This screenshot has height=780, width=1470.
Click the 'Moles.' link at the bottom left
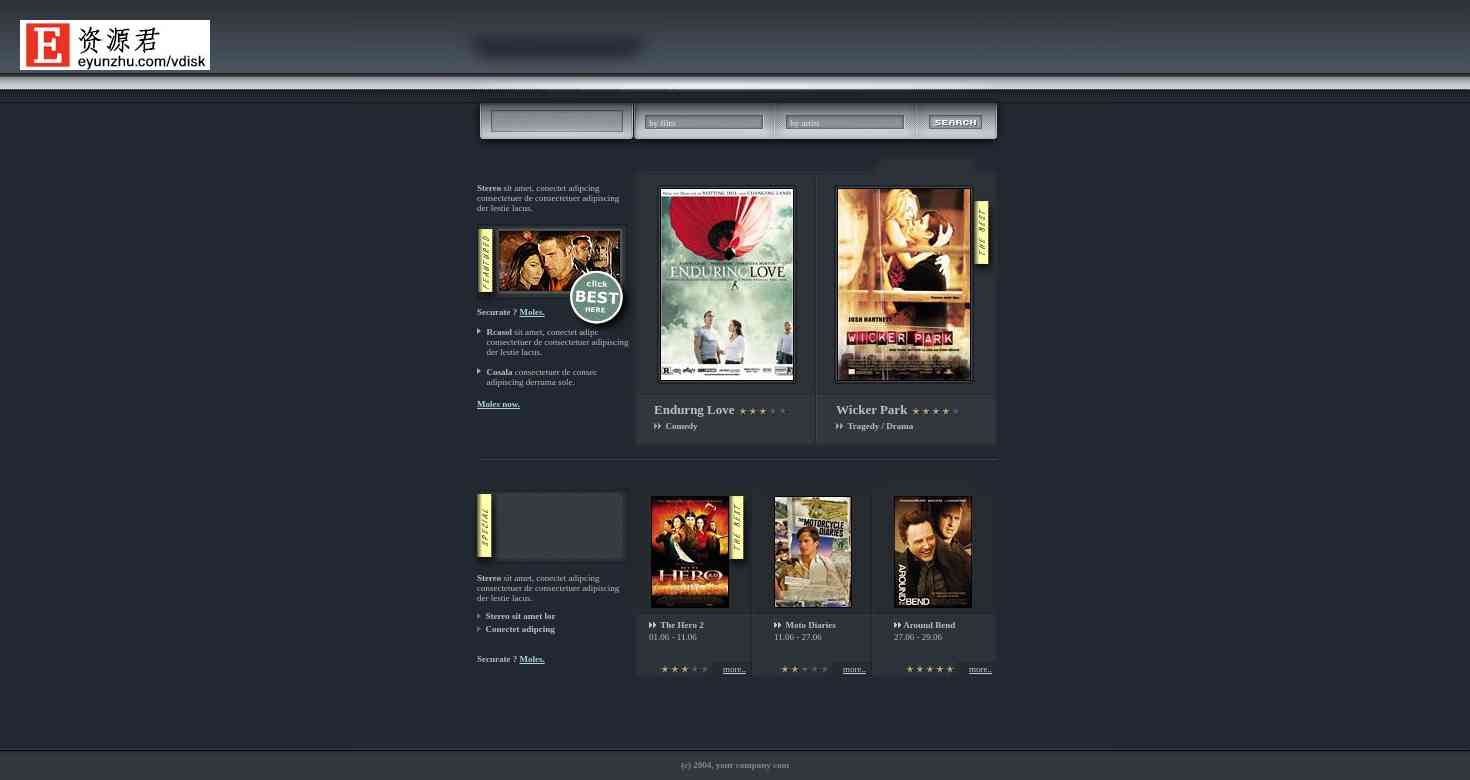tap(532, 659)
